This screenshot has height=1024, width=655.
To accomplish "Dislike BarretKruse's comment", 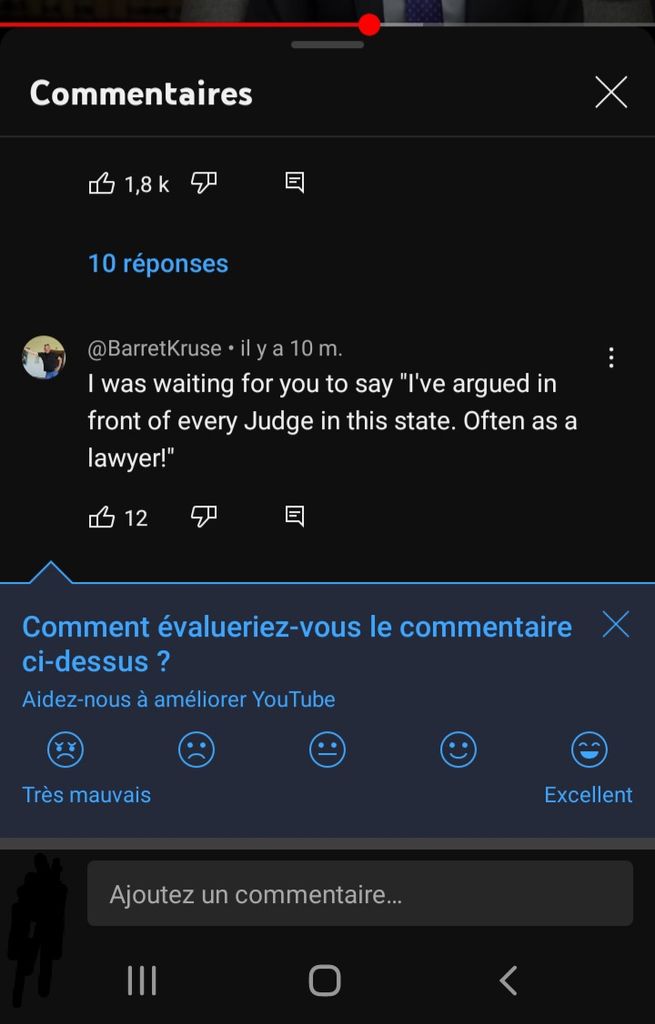I will [204, 517].
